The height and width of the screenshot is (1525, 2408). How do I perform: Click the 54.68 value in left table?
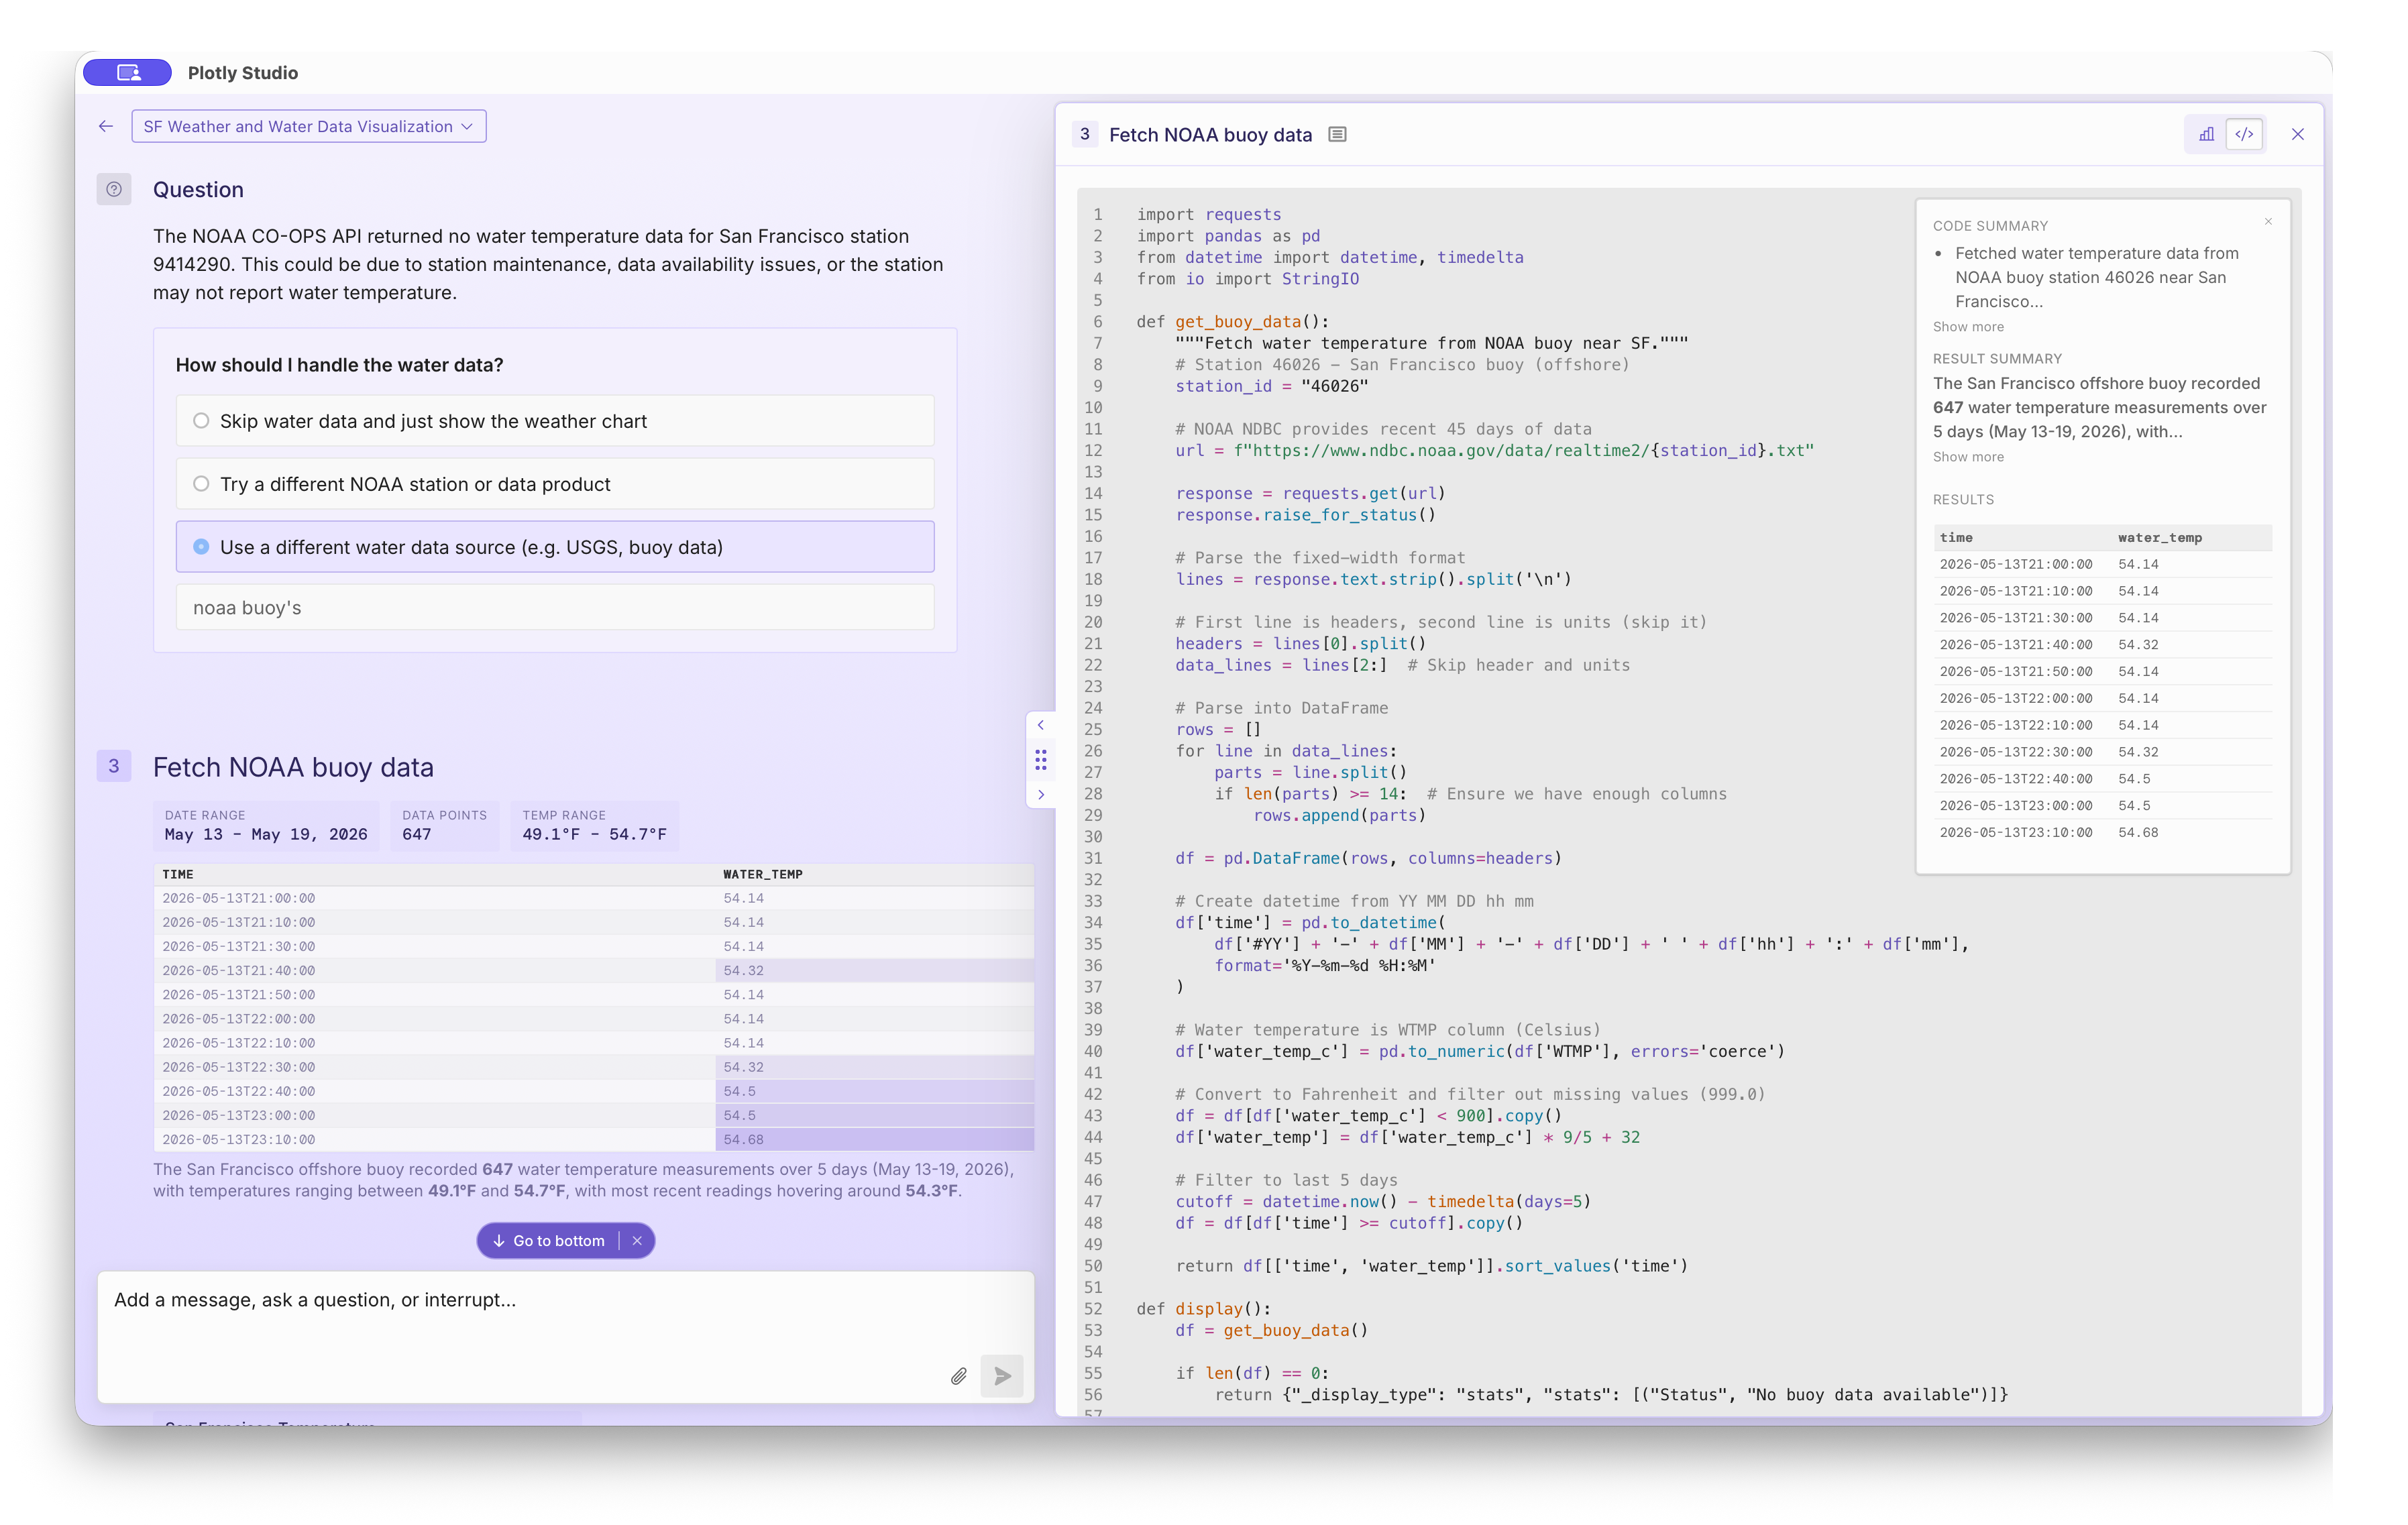743,1139
